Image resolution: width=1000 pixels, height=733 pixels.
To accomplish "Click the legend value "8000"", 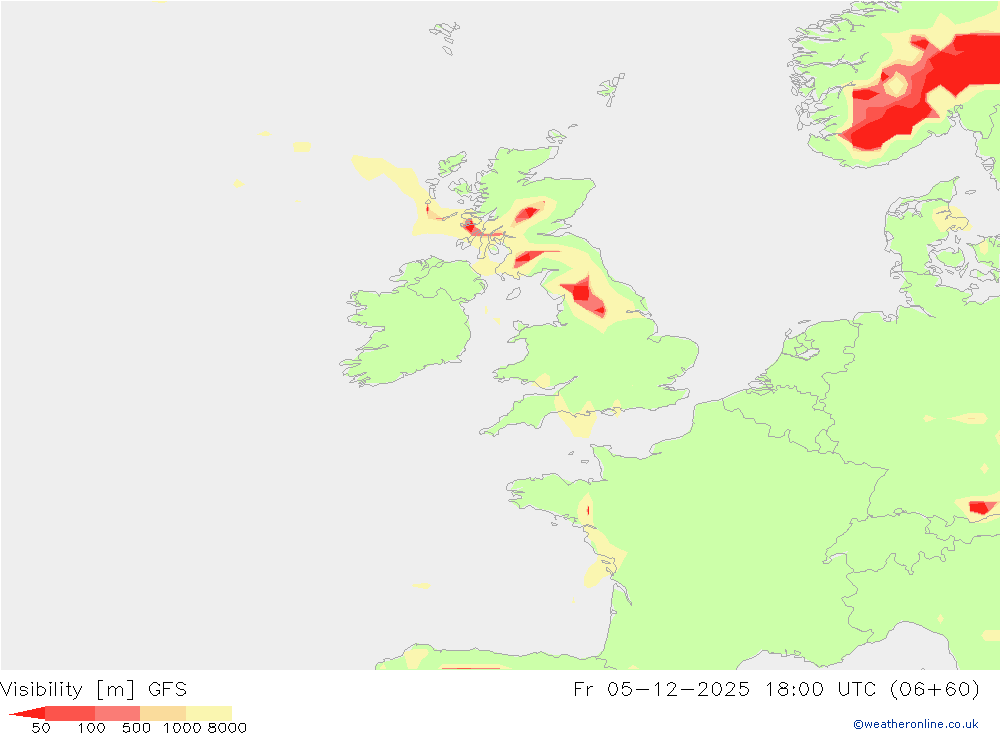I will pos(227,728).
